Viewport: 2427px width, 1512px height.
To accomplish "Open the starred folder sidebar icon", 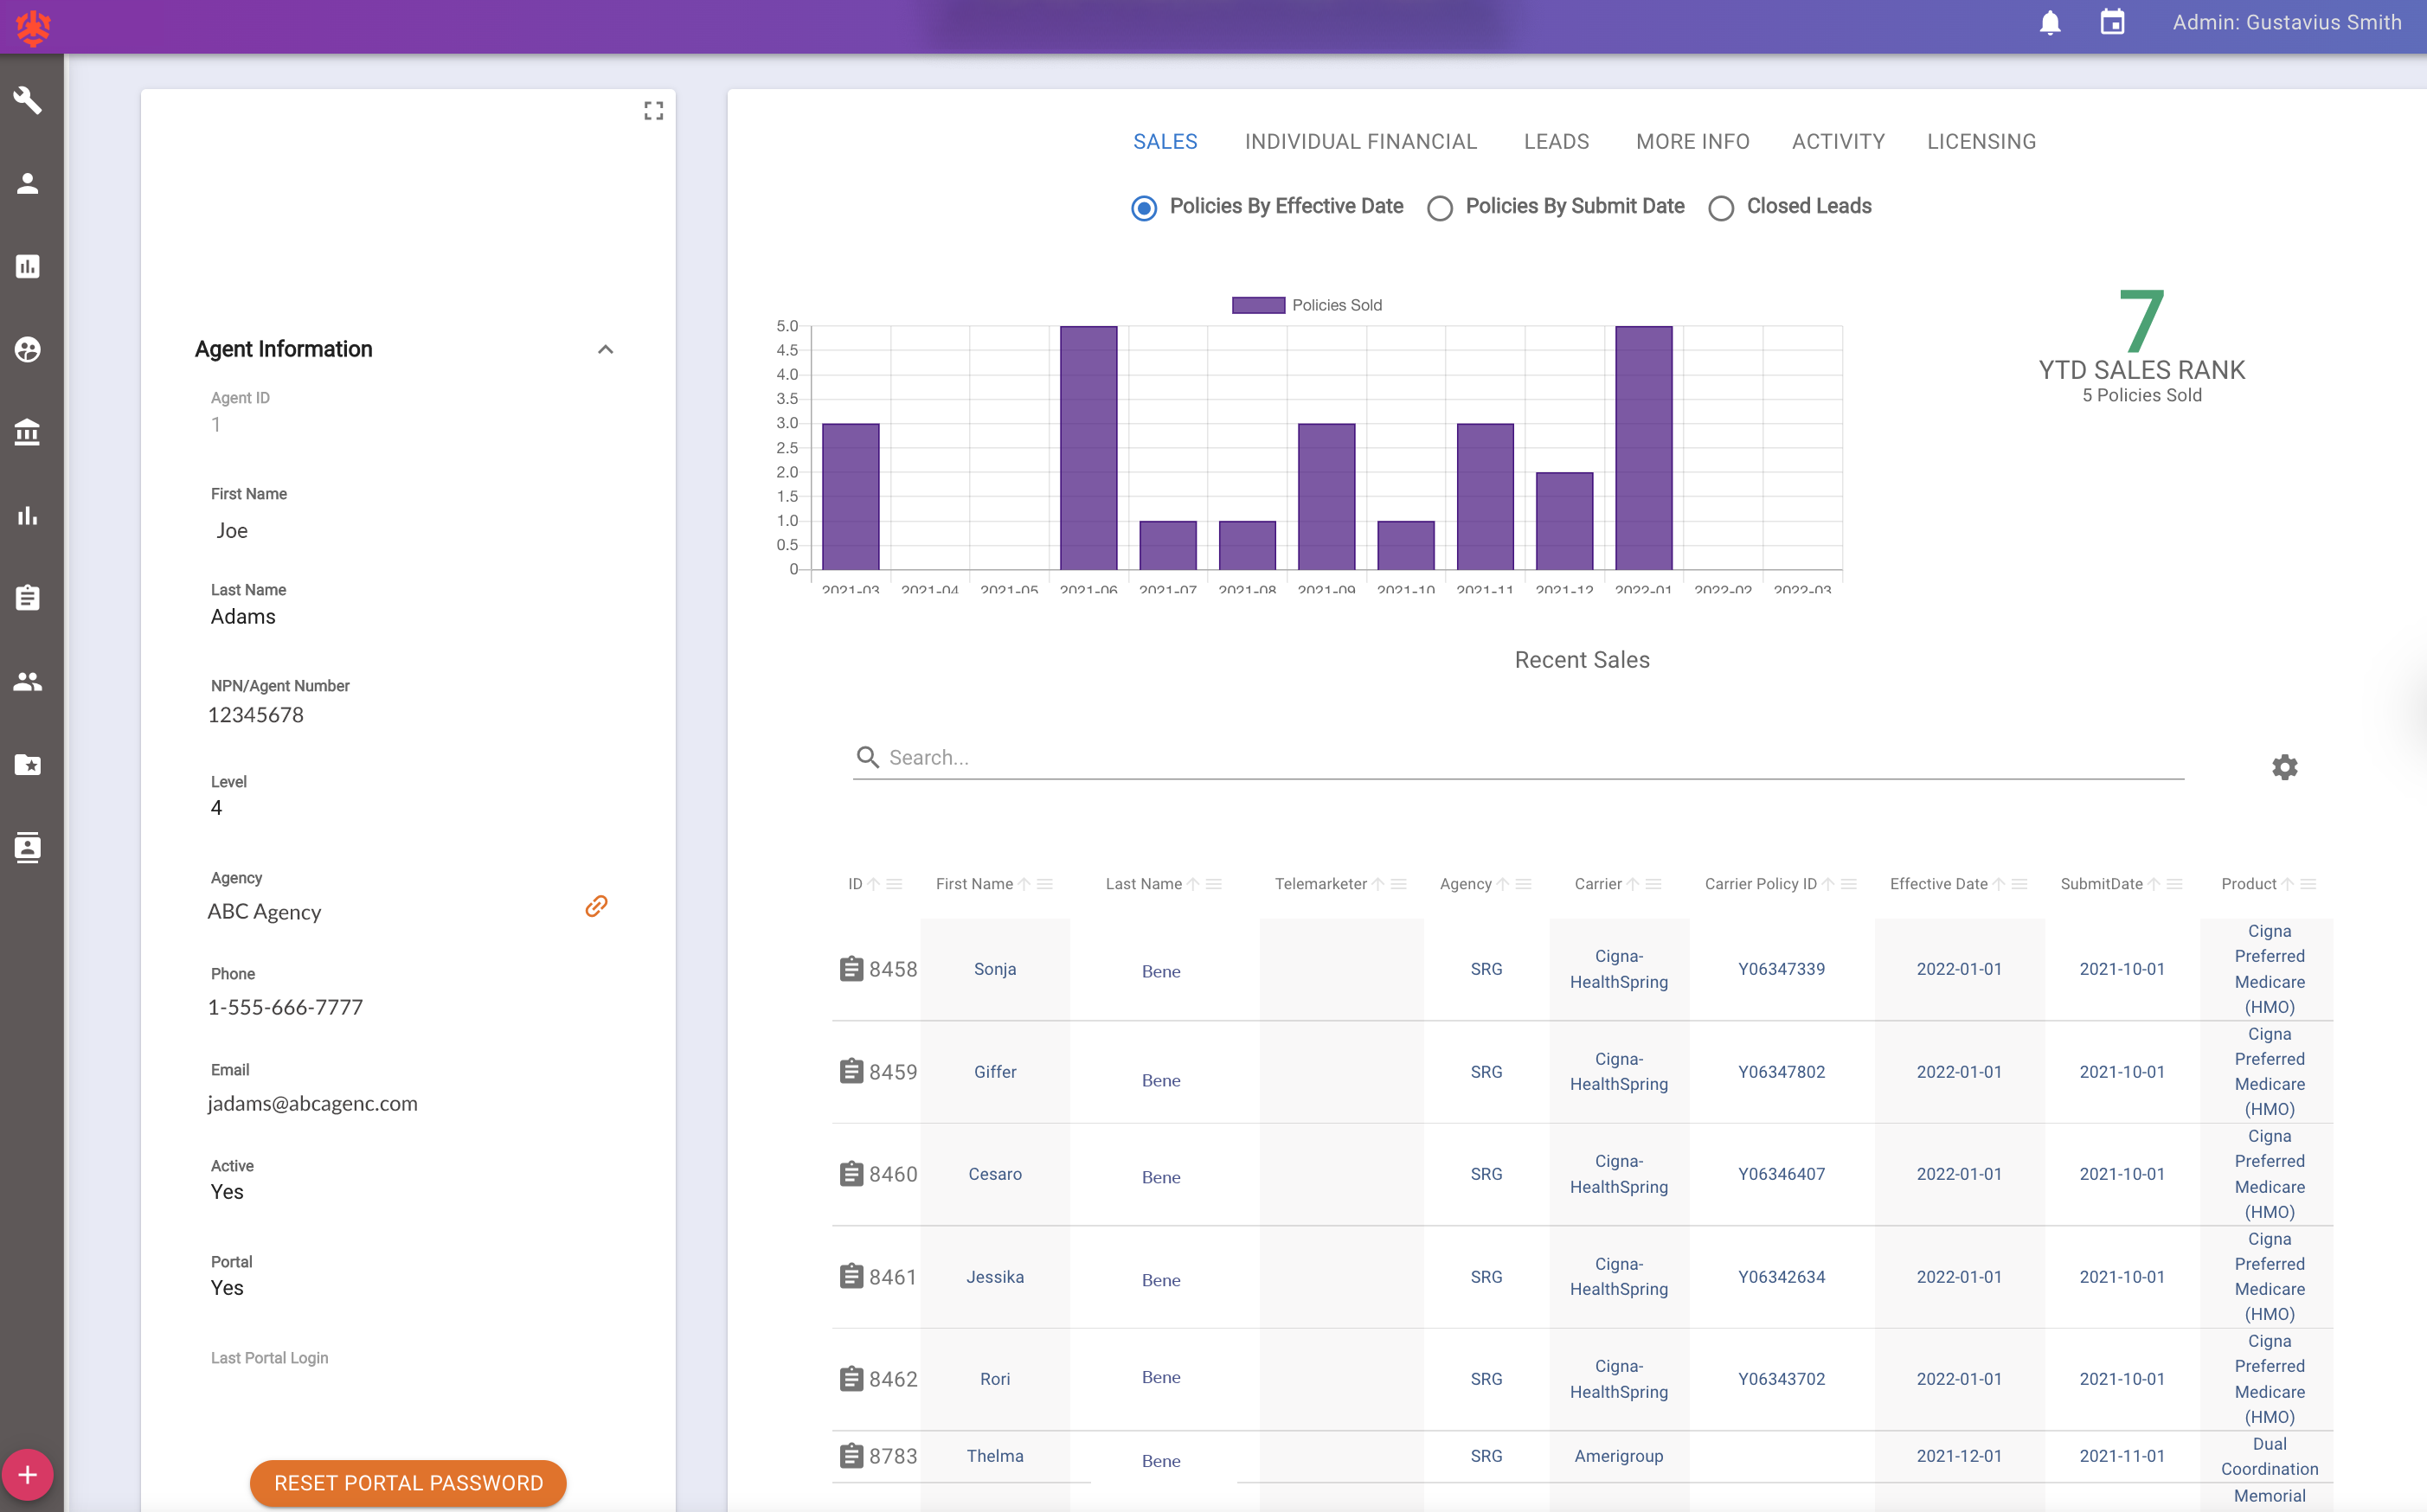I will pos(28,765).
